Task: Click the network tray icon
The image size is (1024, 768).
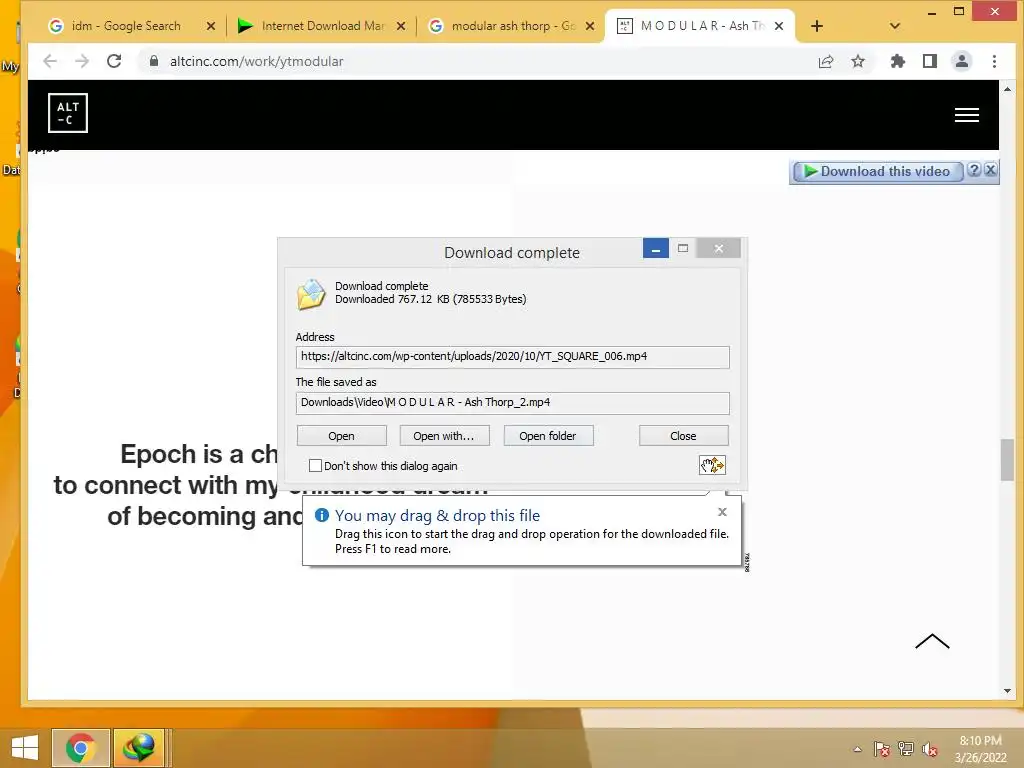Action: [x=906, y=749]
